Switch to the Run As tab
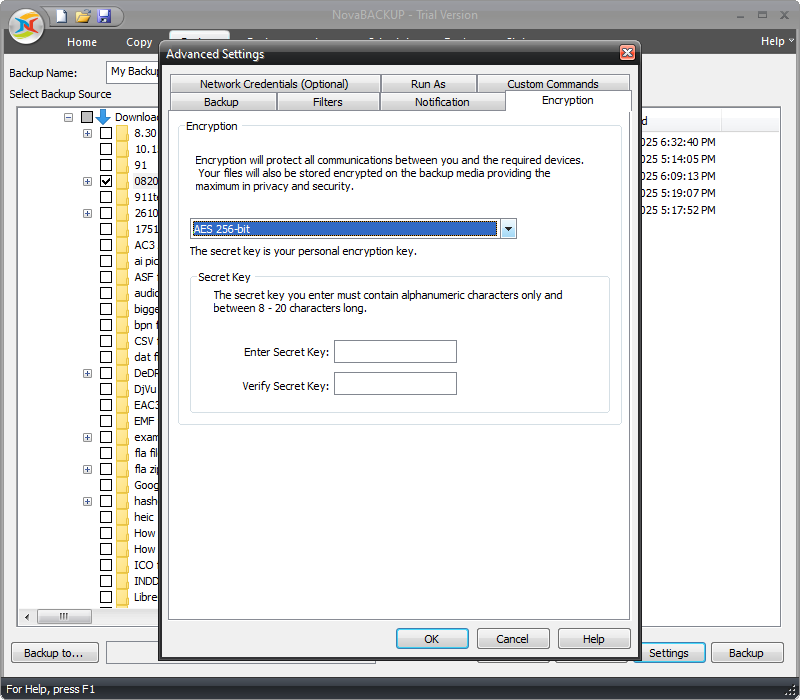This screenshot has width=800, height=700. pos(428,84)
